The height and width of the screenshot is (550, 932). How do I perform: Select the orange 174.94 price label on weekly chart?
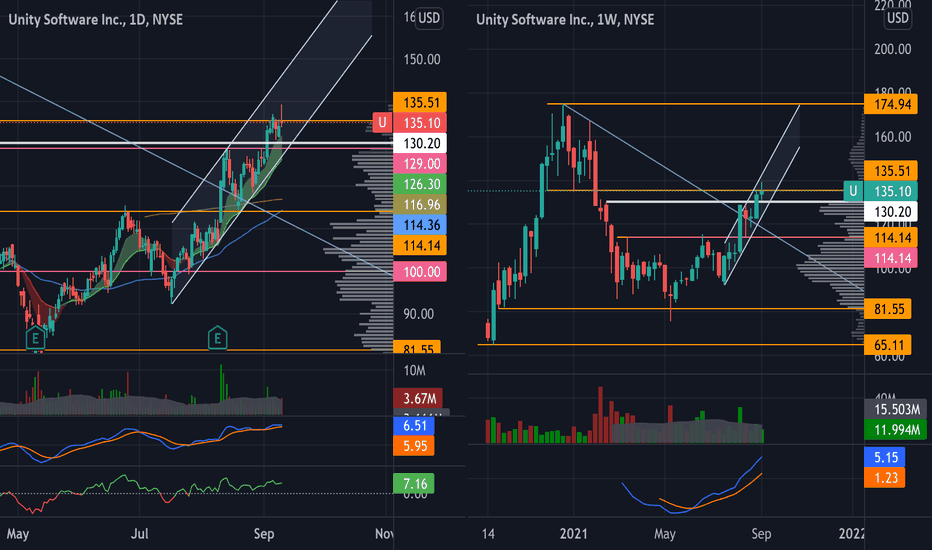pyautogui.click(x=891, y=105)
